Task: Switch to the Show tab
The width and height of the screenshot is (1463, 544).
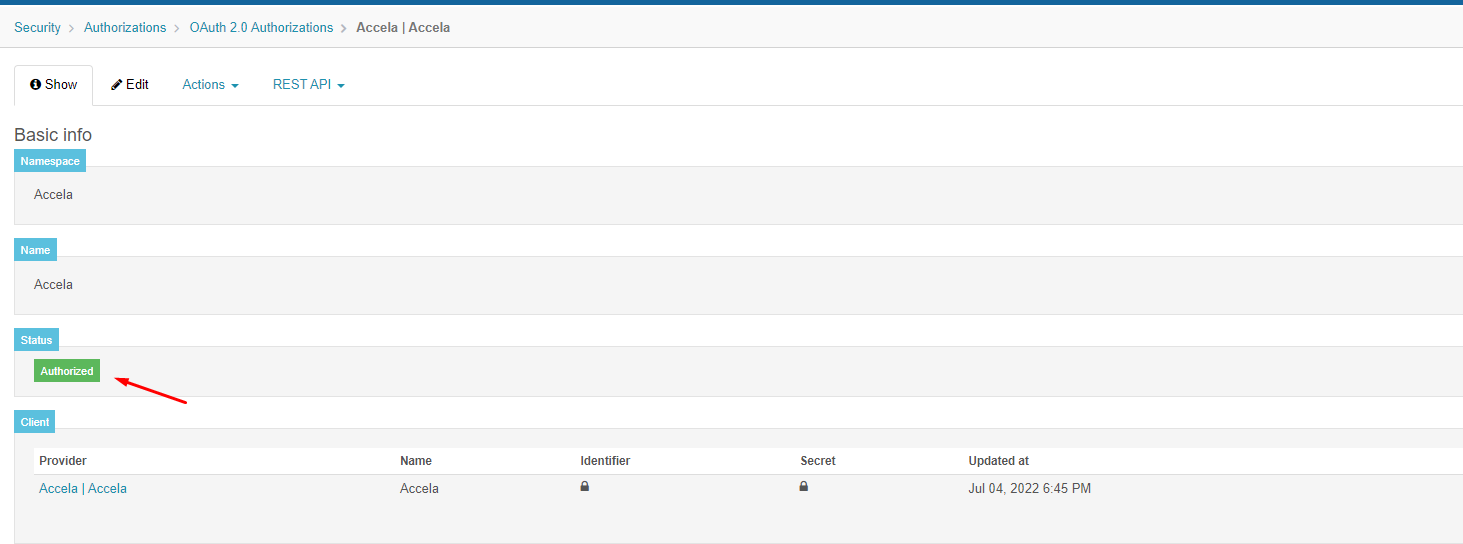Action: pyautogui.click(x=54, y=85)
